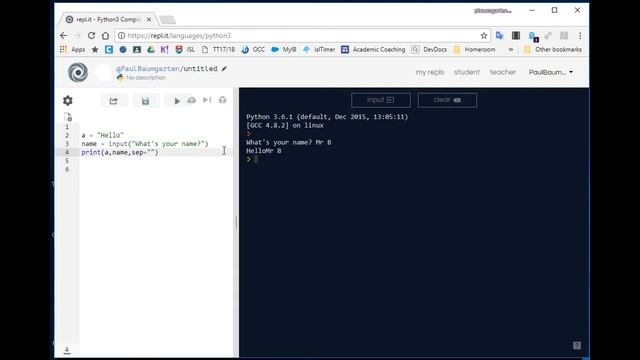Click the packages cube icon
640x360 pixels.
click(222, 100)
